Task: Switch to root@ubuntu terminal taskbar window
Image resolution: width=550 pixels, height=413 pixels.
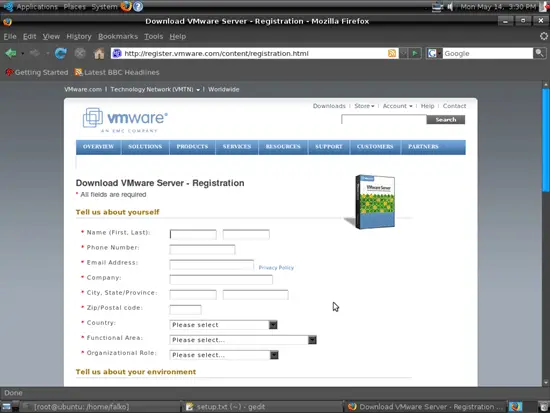Action: pyautogui.click(x=100, y=407)
